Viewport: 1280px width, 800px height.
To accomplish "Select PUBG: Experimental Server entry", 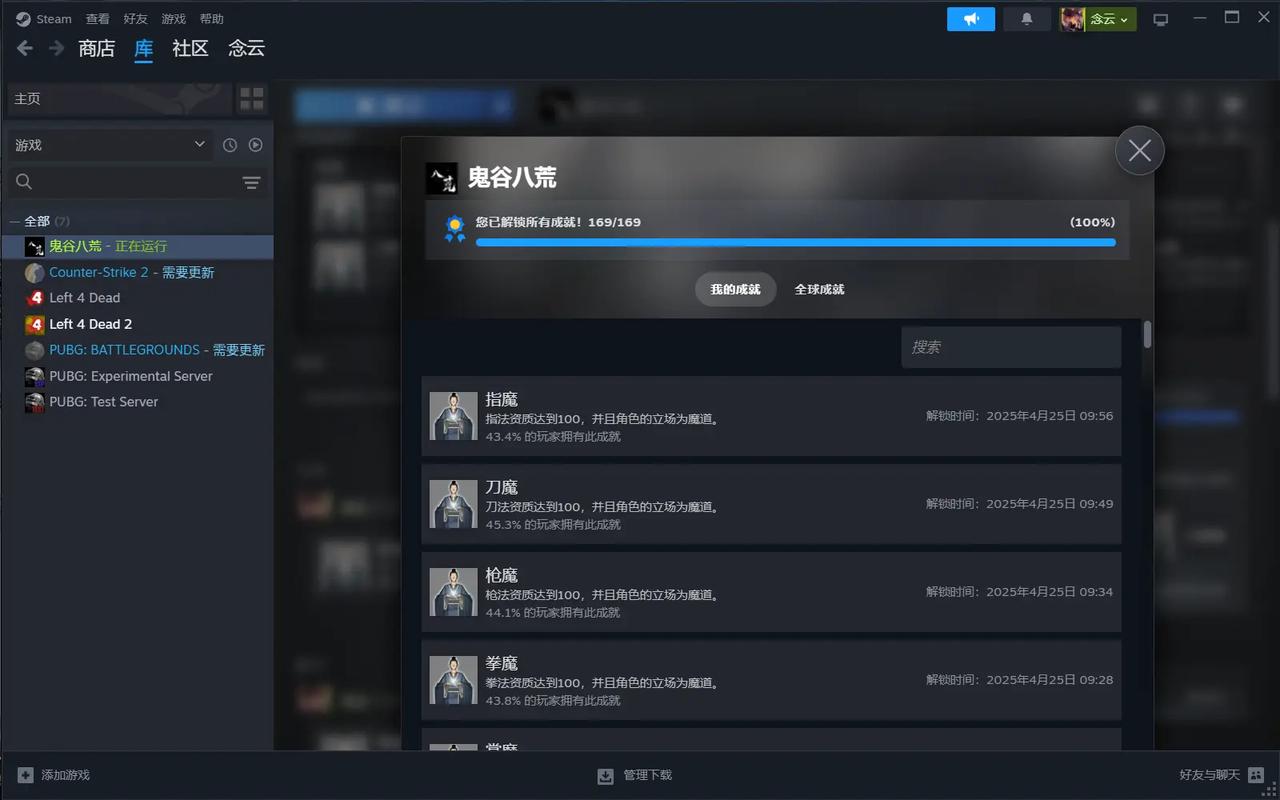I will coord(138,376).
